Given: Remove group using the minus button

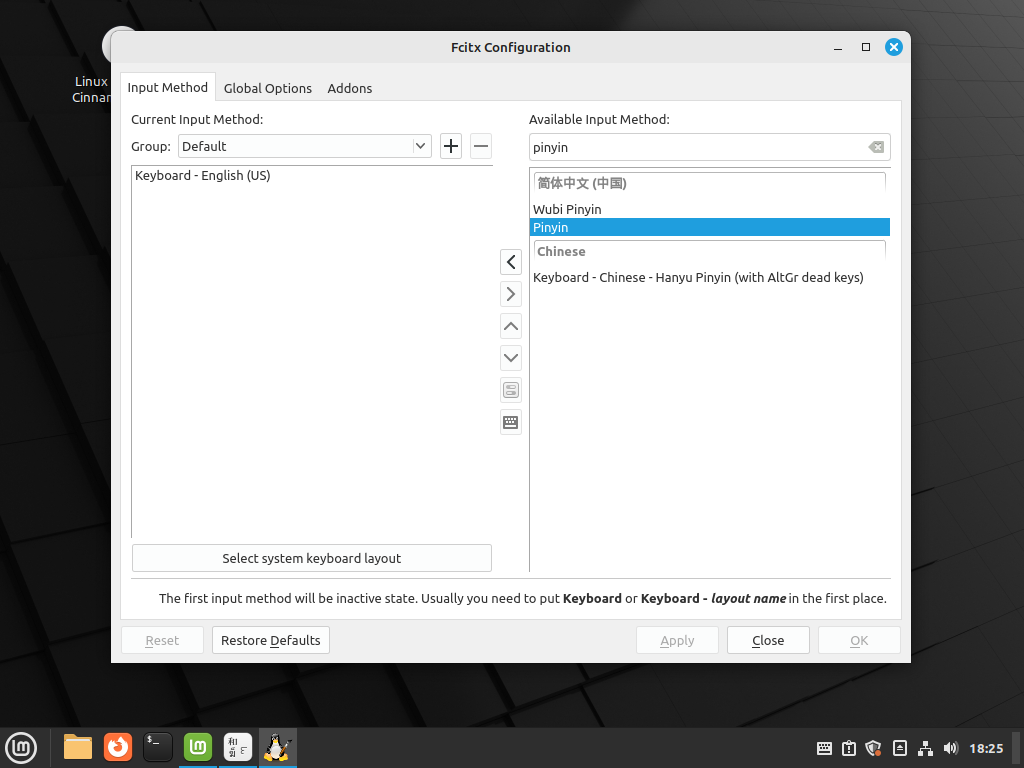Looking at the screenshot, I should [481, 146].
